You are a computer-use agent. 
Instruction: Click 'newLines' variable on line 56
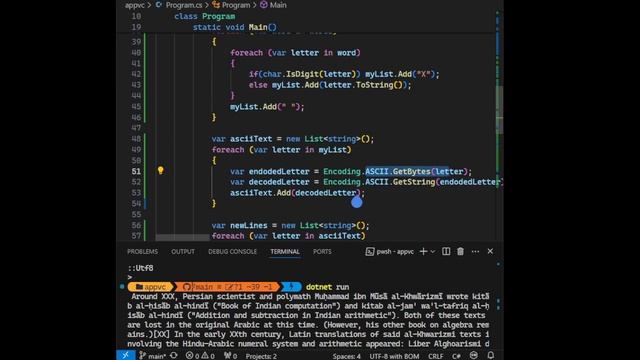(x=249, y=225)
